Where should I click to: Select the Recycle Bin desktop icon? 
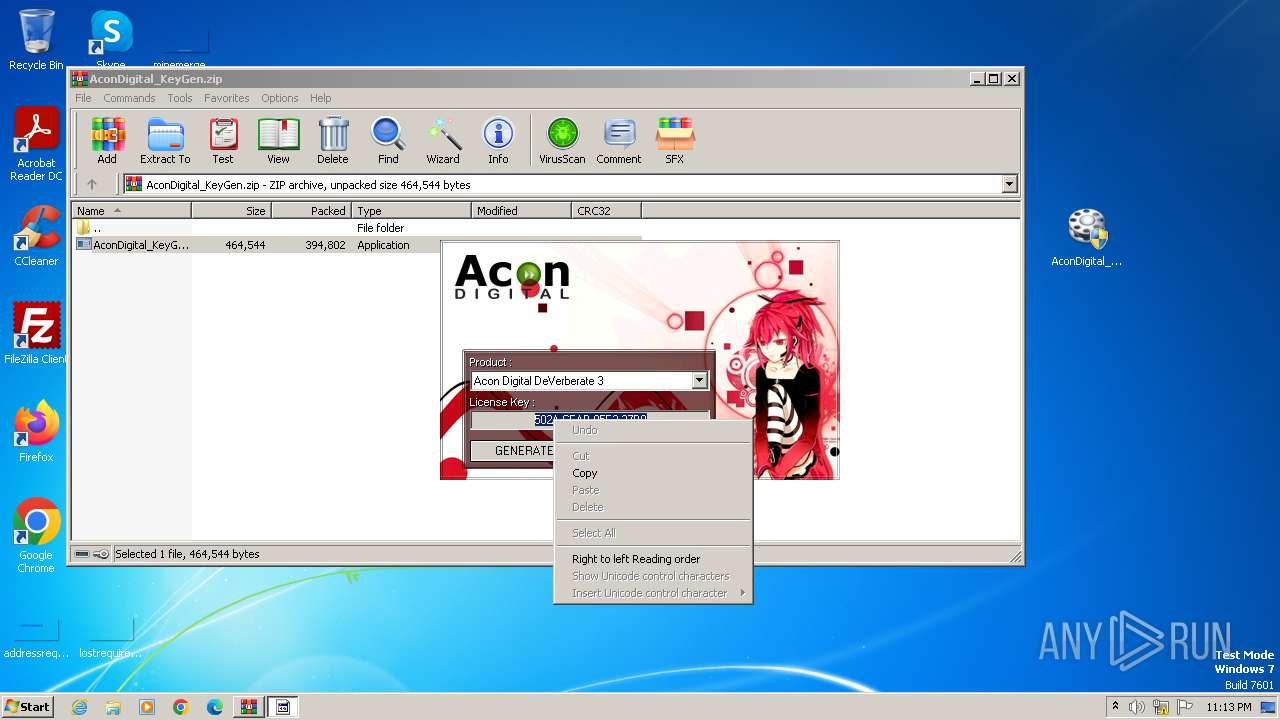coord(36,40)
